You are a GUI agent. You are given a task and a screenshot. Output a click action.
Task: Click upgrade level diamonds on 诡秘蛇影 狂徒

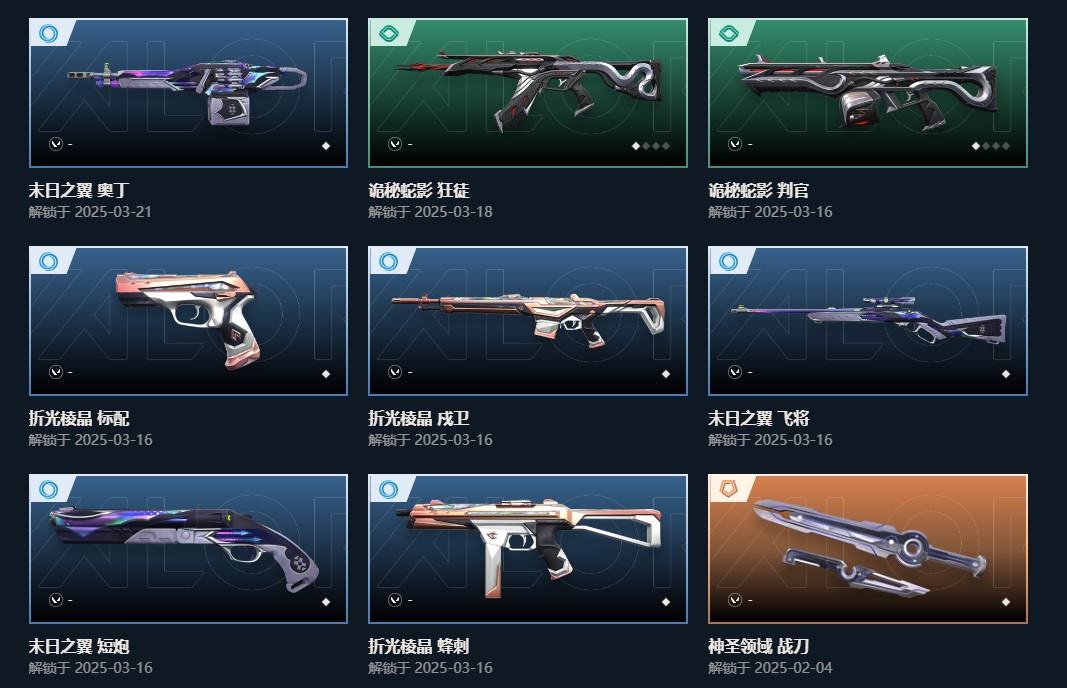(651, 146)
